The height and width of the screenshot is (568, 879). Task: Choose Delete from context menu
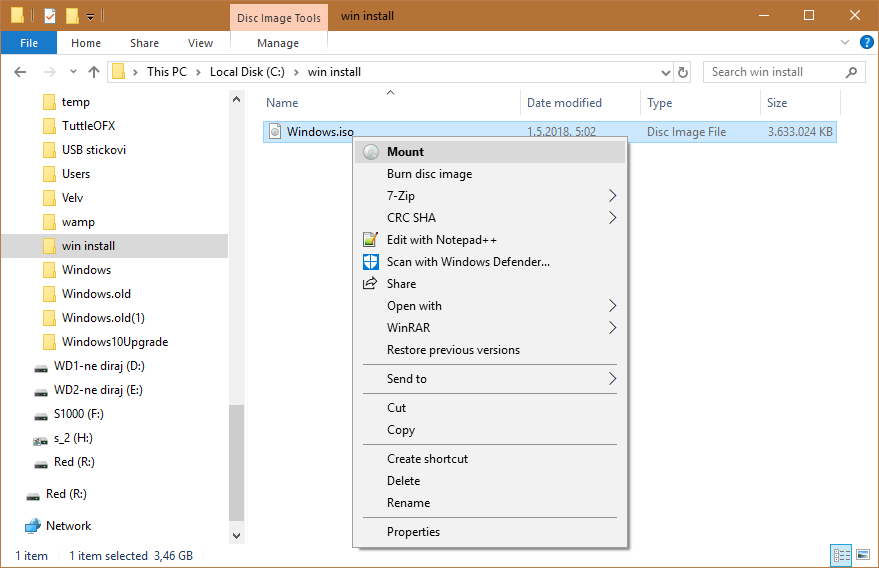(x=490, y=481)
